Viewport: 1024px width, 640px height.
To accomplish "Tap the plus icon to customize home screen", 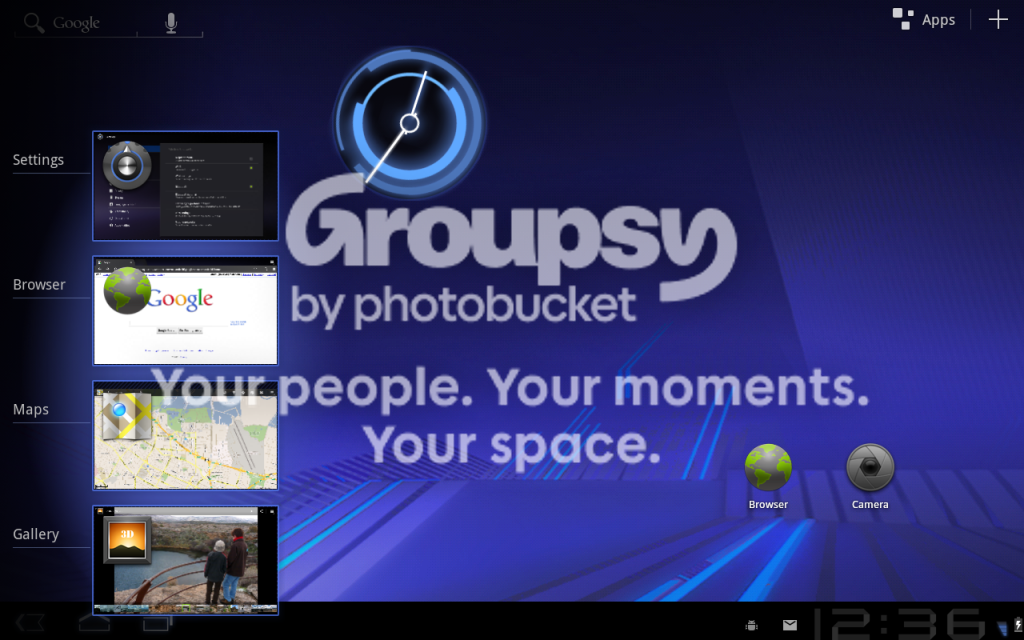I will point(998,20).
